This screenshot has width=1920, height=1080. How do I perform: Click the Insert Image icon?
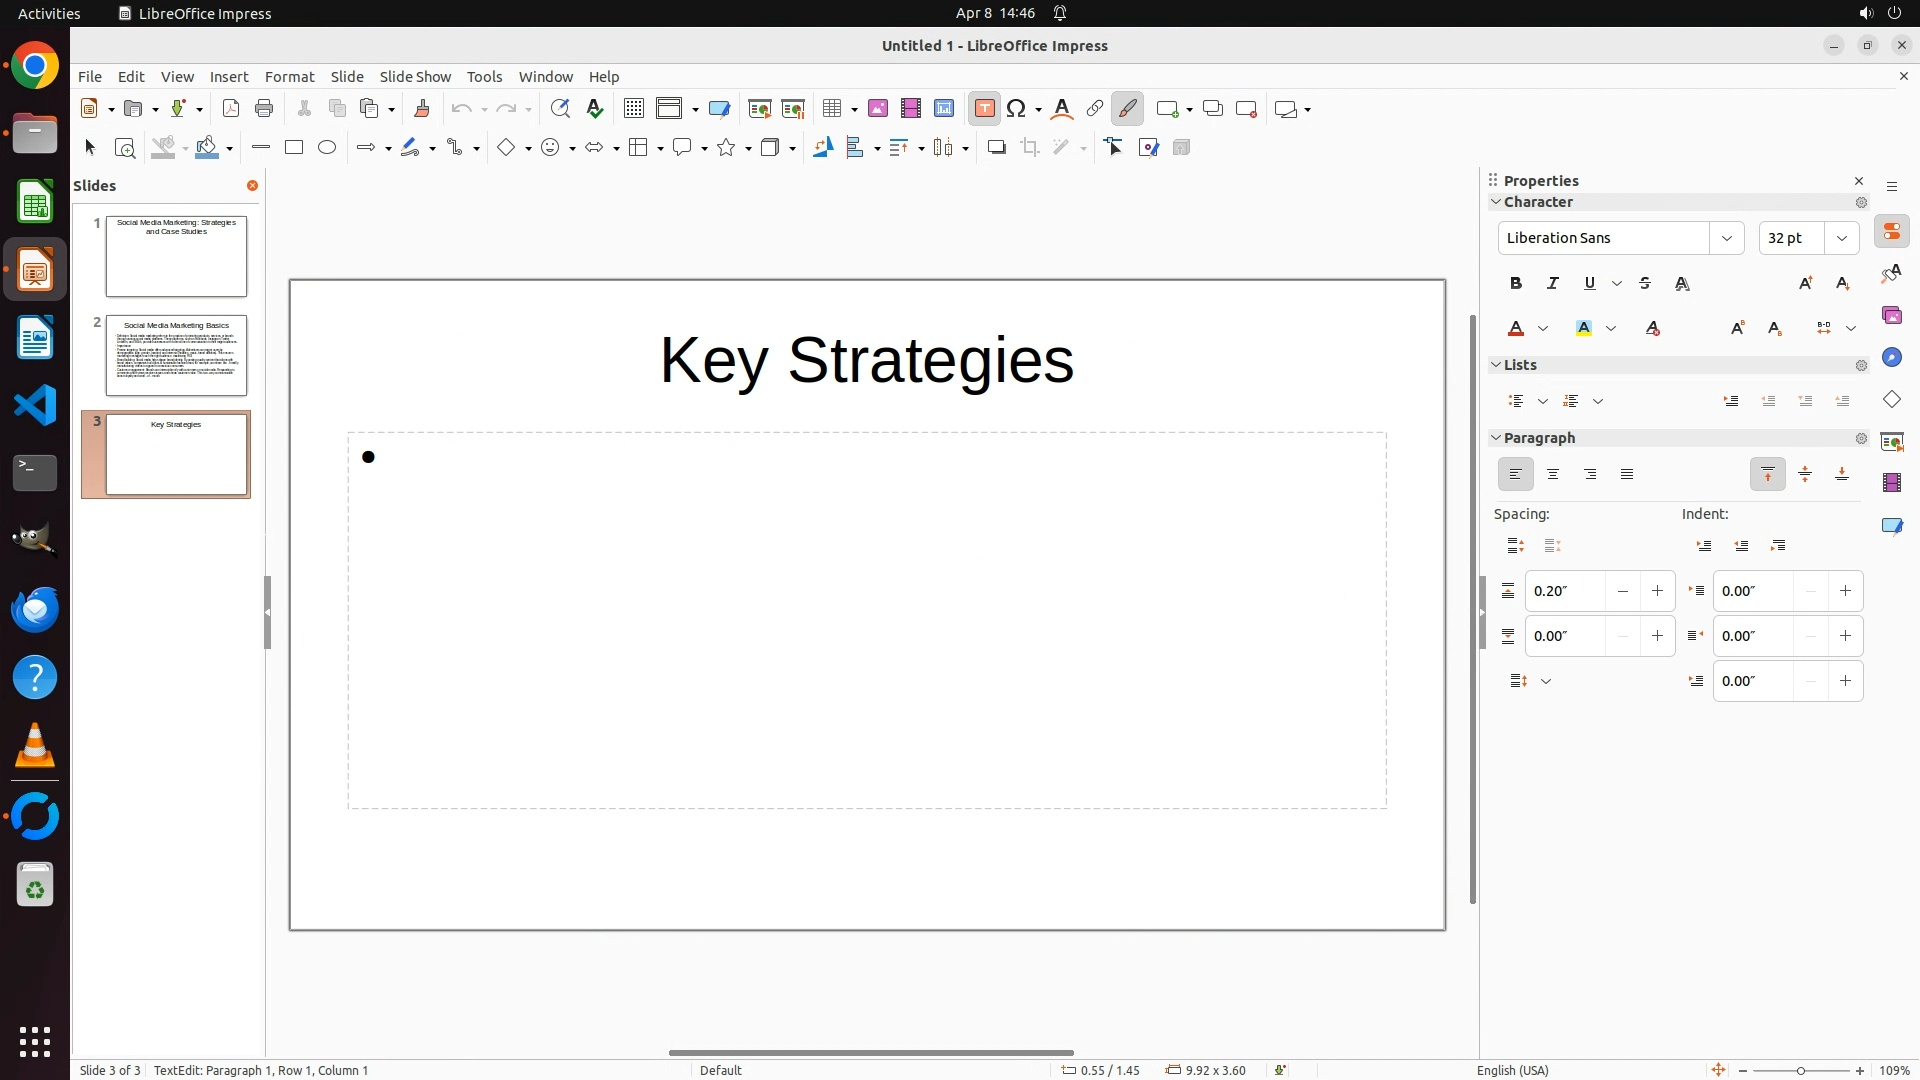coord(878,109)
